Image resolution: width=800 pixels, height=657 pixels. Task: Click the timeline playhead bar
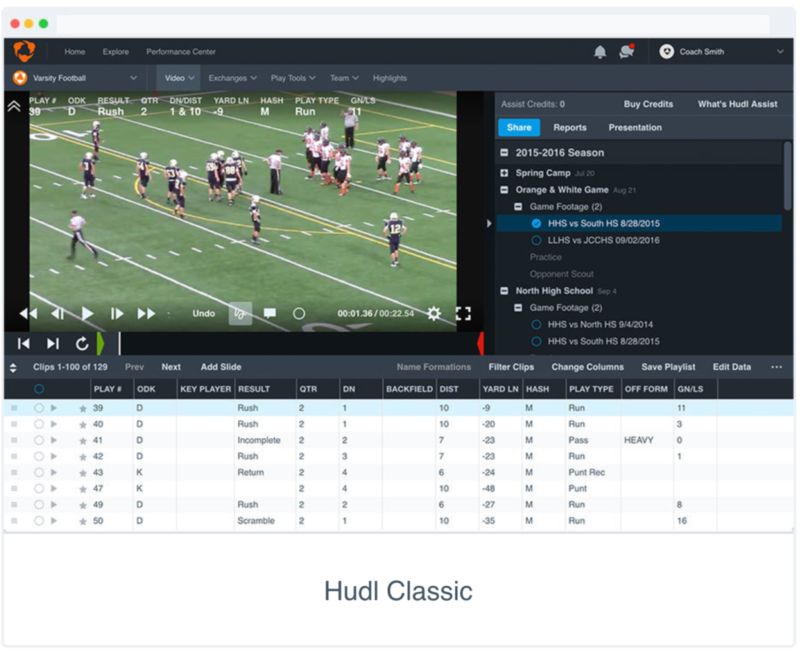pos(120,343)
